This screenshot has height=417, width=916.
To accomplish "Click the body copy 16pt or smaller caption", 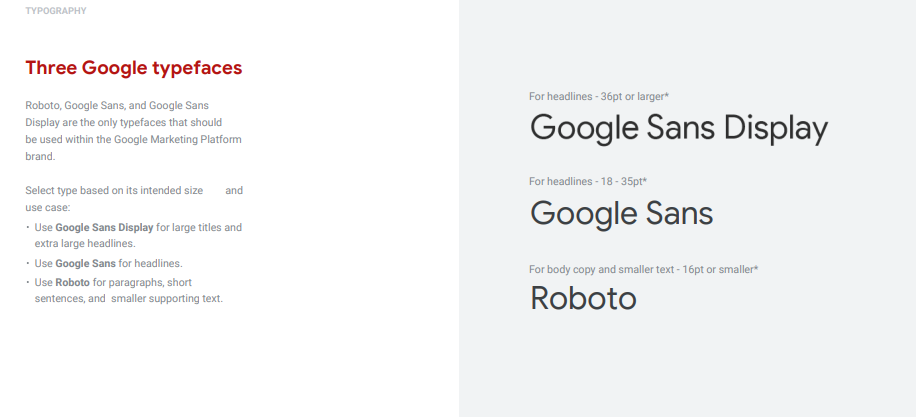I will pos(643,269).
